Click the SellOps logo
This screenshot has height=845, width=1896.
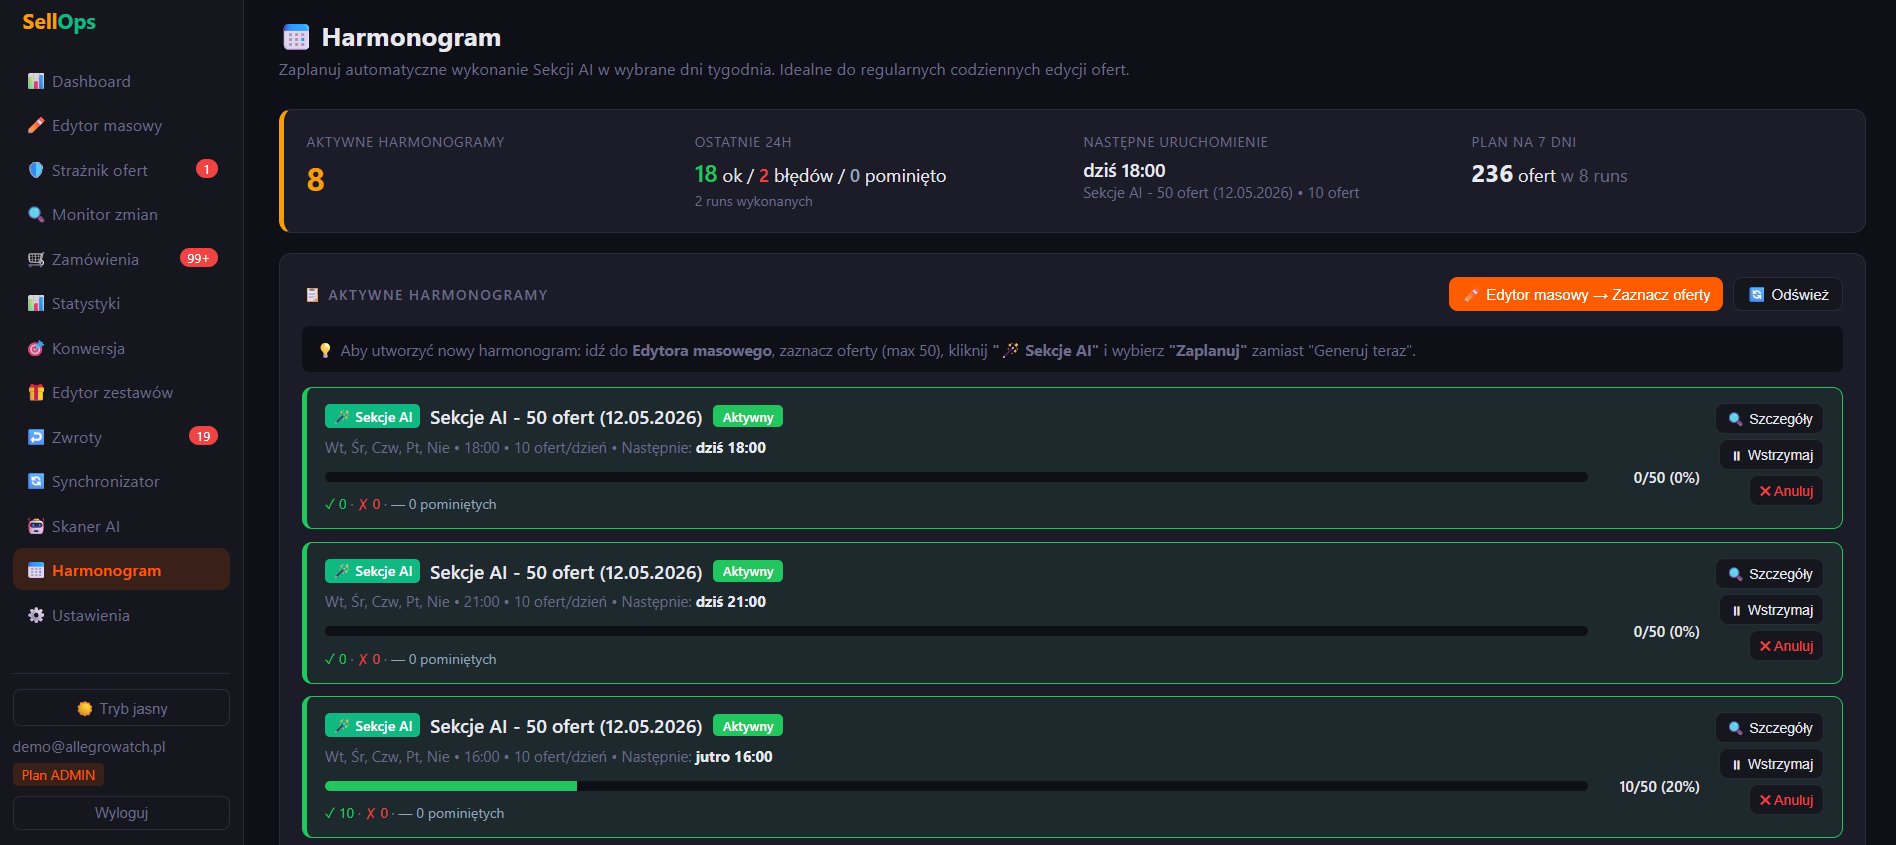coord(59,22)
